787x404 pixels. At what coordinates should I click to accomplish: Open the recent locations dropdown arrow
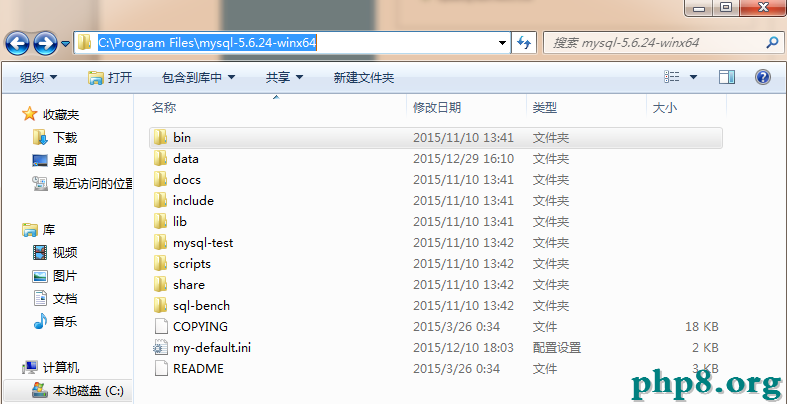(x=65, y=44)
